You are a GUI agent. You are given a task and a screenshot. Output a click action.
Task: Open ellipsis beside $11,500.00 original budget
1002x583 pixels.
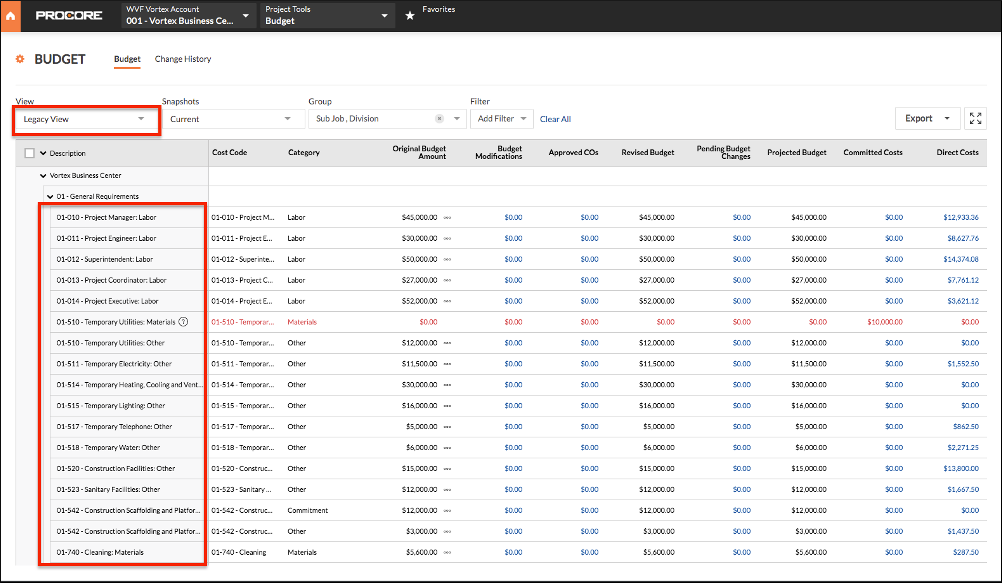pyautogui.click(x=447, y=364)
